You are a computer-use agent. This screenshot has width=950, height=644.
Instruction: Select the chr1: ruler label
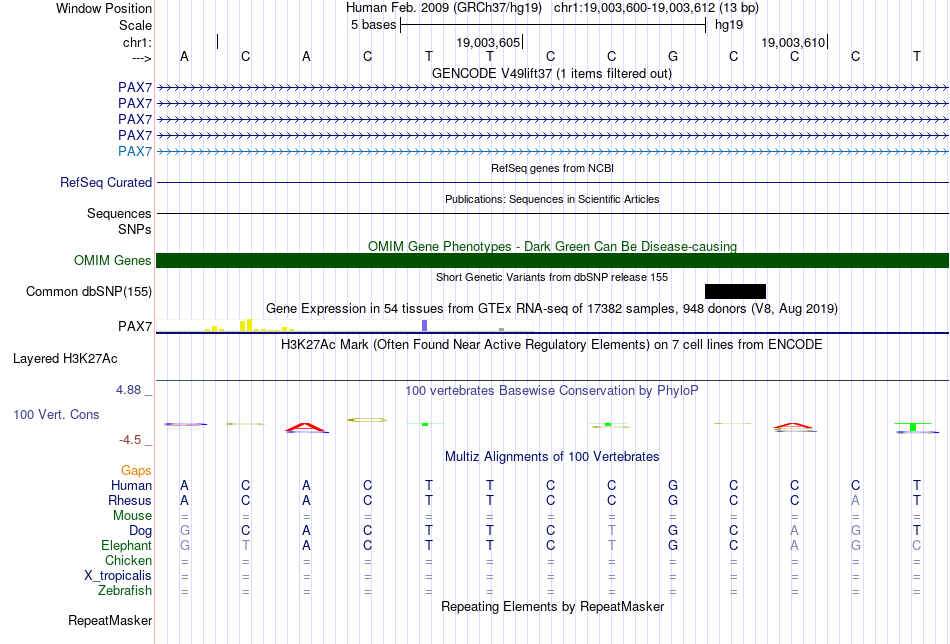137,42
